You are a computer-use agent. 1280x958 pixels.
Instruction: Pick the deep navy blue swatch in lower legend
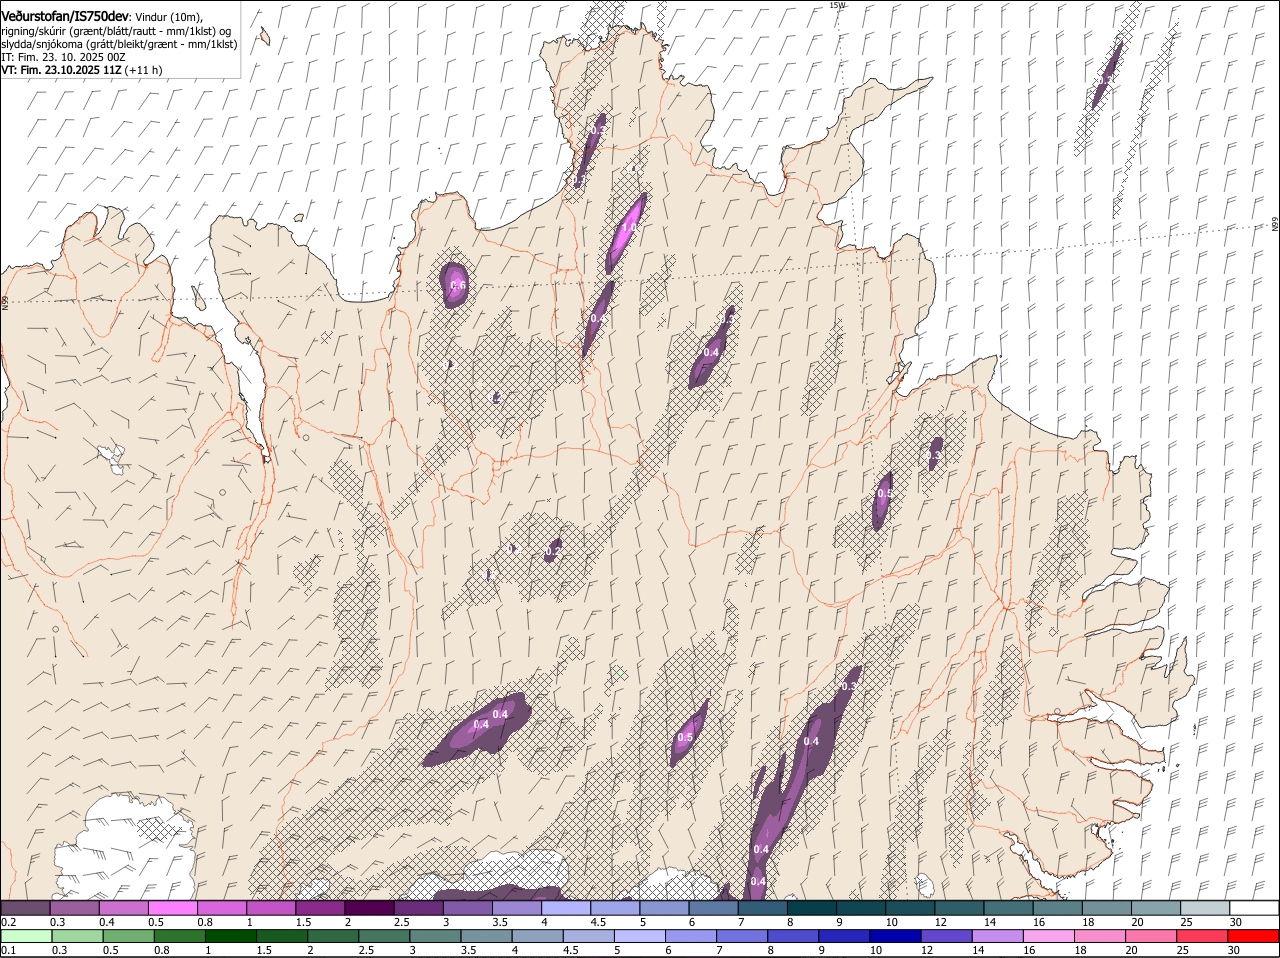[895, 936]
